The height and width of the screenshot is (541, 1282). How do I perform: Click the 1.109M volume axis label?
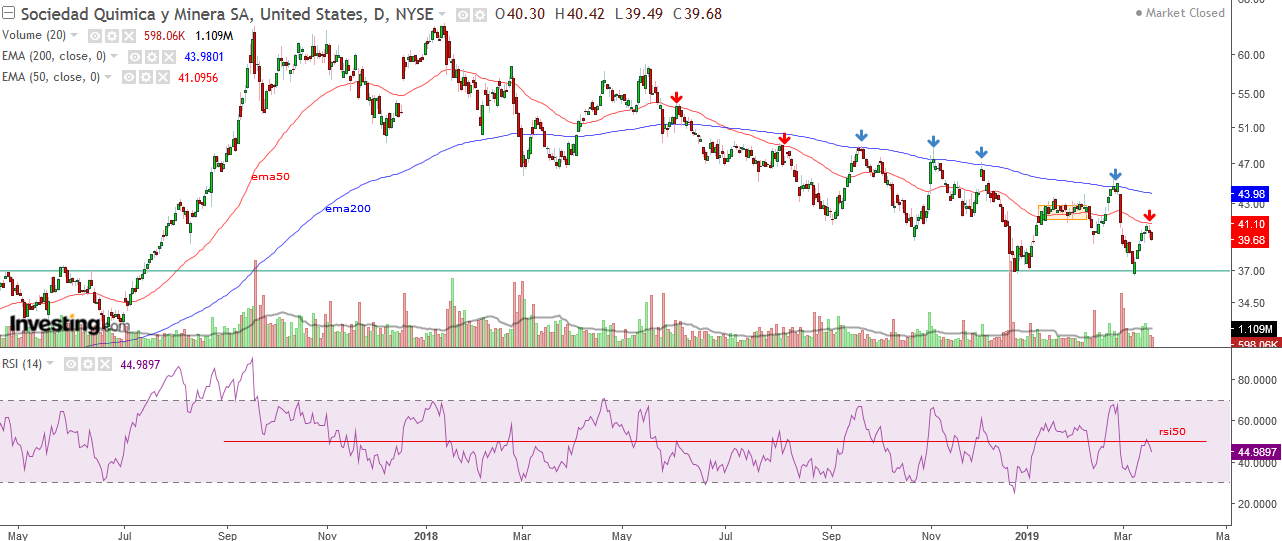[x=1253, y=328]
